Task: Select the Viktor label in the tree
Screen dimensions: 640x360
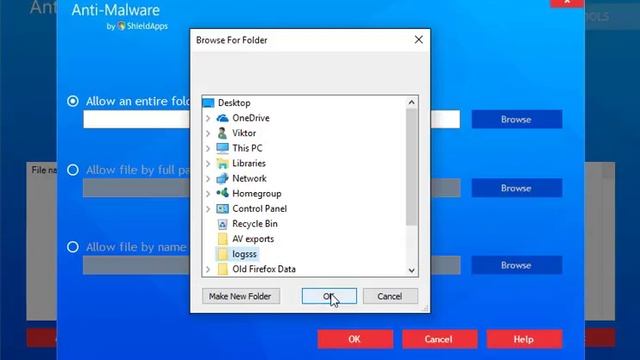Action: pos(244,133)
